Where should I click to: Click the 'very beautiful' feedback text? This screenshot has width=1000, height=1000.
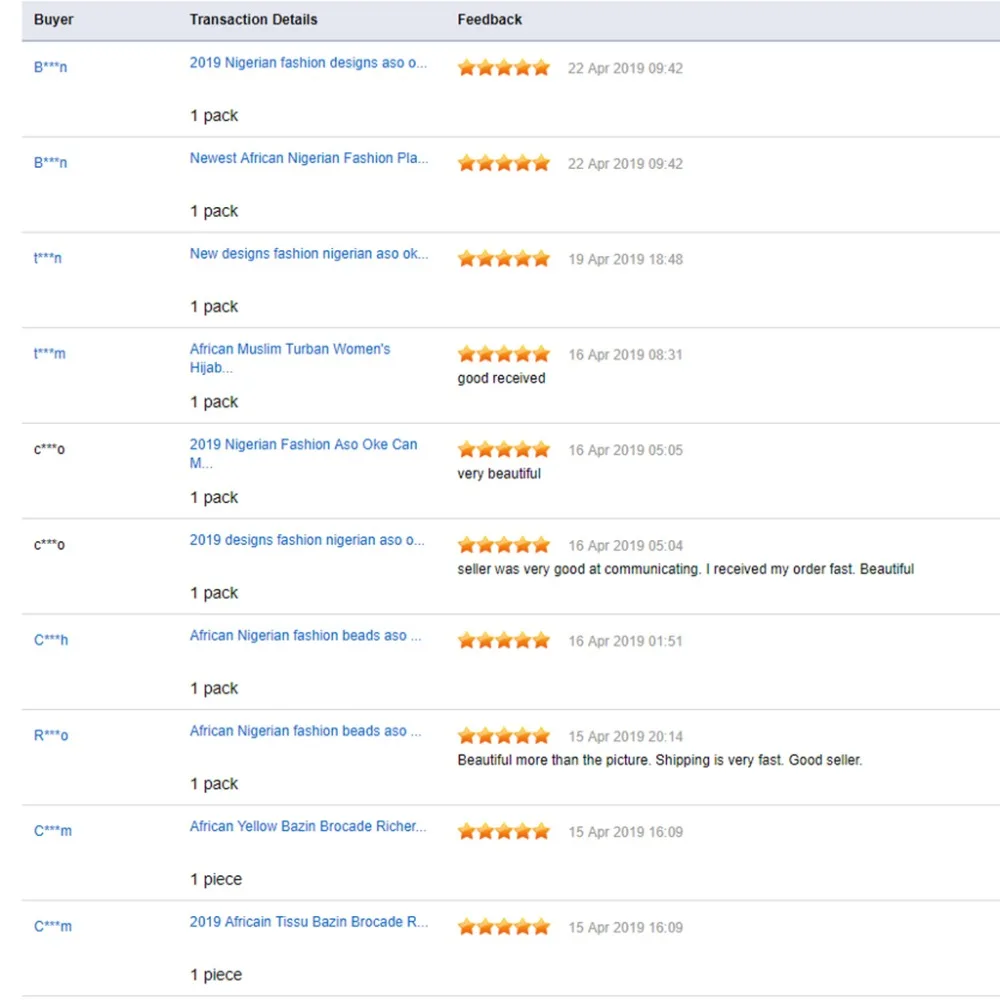[x=499, y=474]
